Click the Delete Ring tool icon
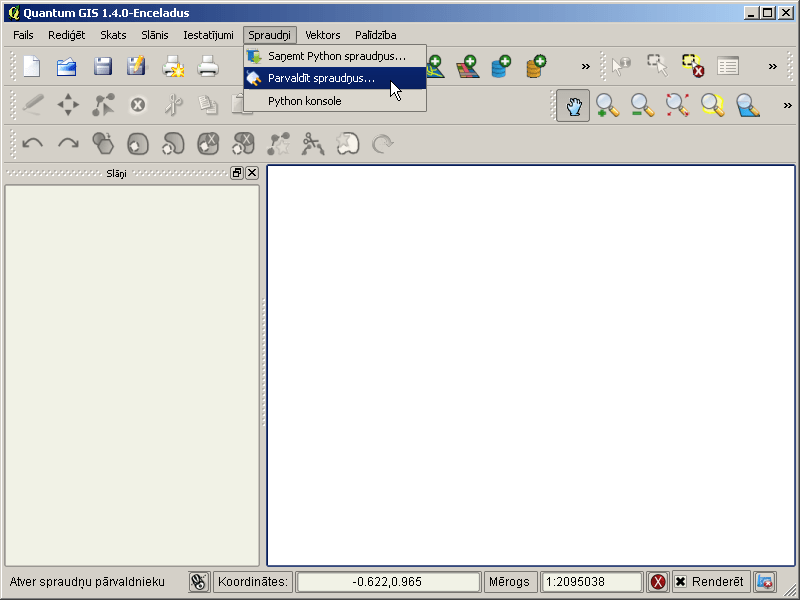This screenshot has width=800, height=600. (208, 144)
